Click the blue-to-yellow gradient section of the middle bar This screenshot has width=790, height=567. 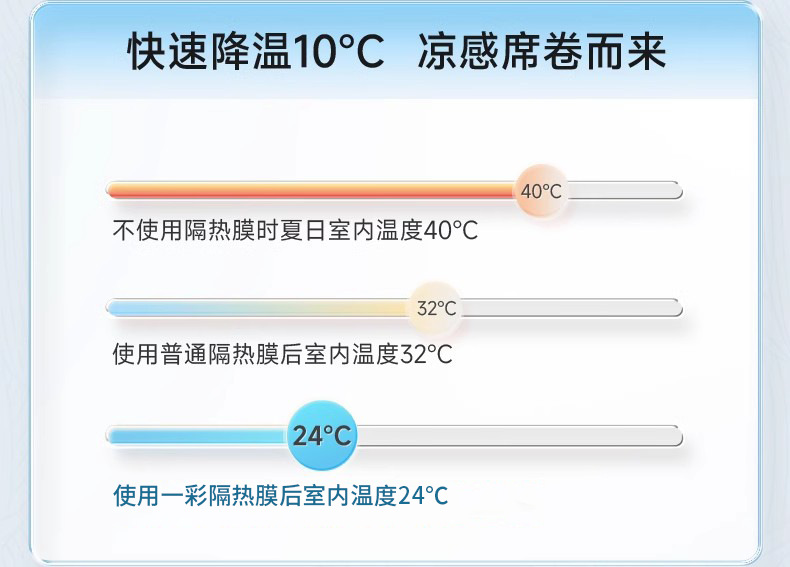[x=258, y=307]
